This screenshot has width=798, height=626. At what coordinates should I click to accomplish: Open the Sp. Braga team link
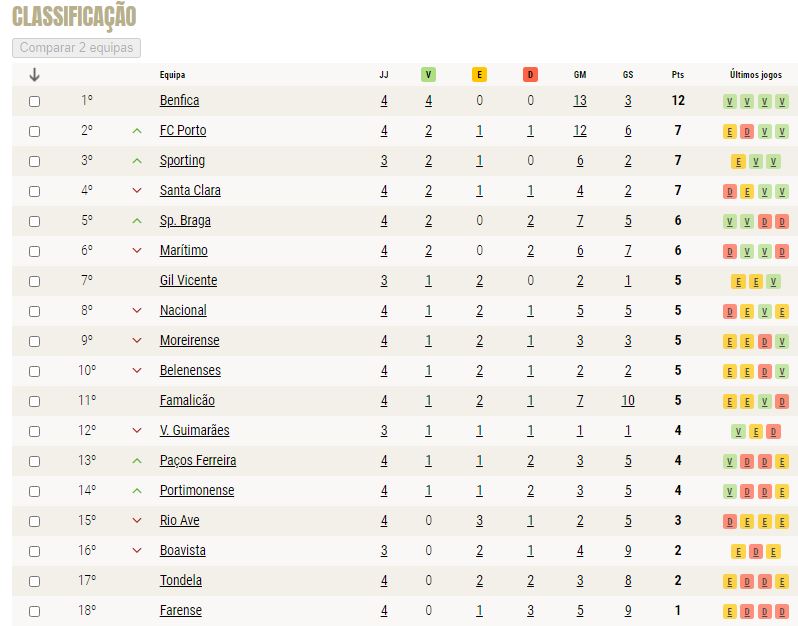[185, 221]
